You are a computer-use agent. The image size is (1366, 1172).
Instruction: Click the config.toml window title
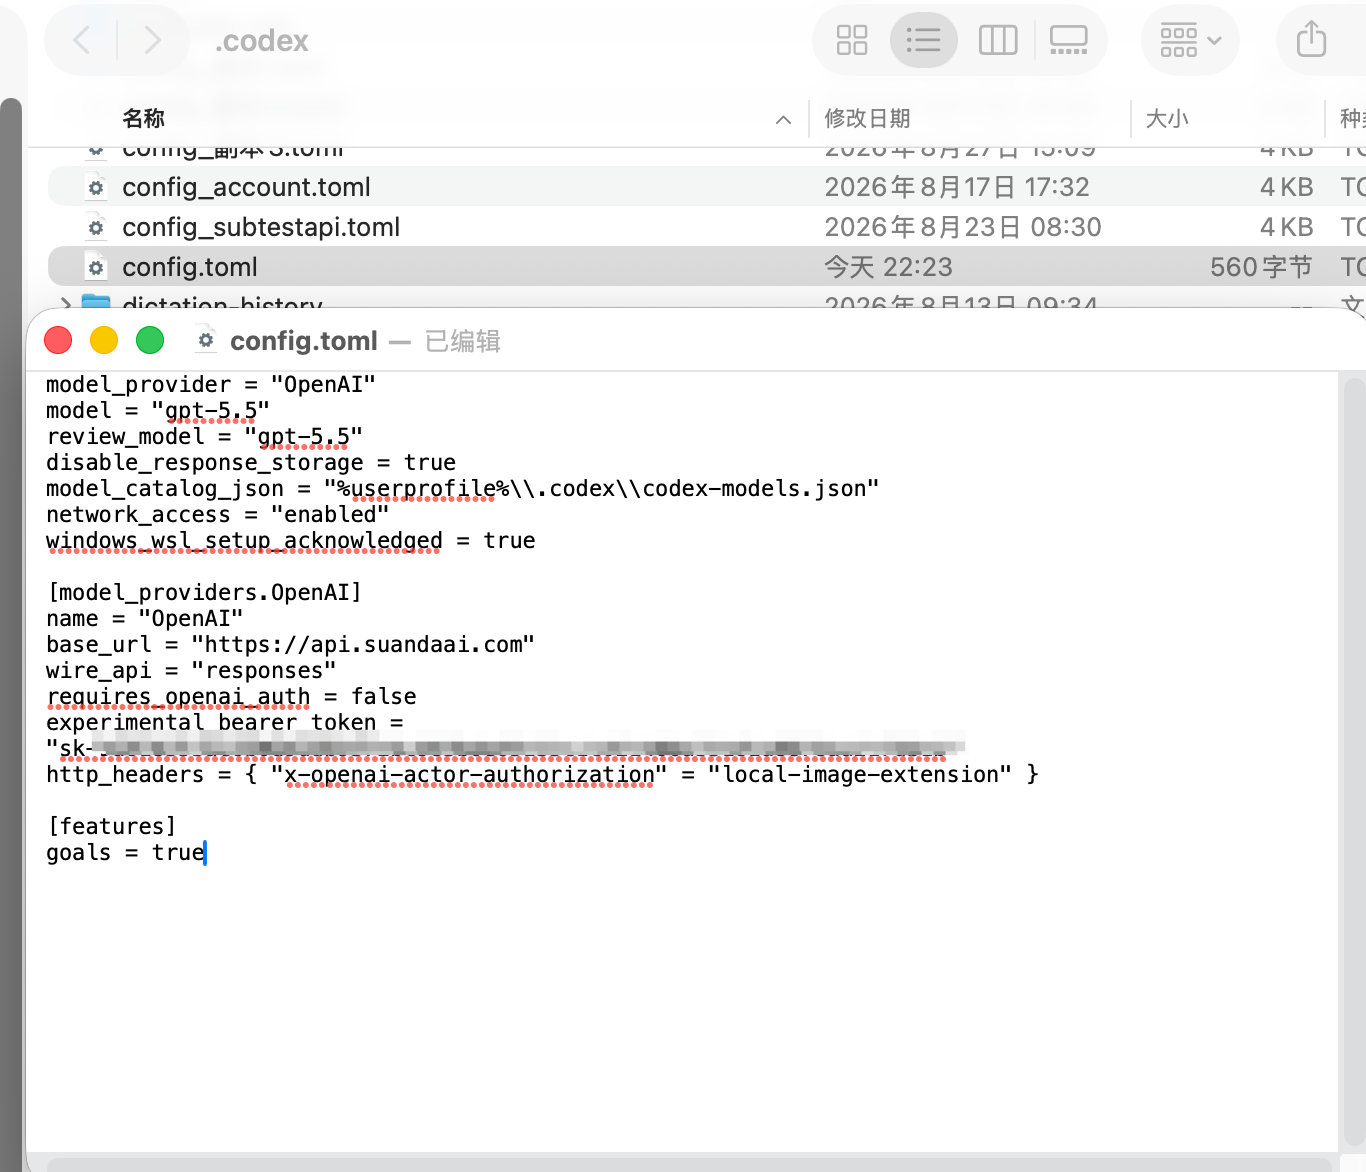click(304, 341)
